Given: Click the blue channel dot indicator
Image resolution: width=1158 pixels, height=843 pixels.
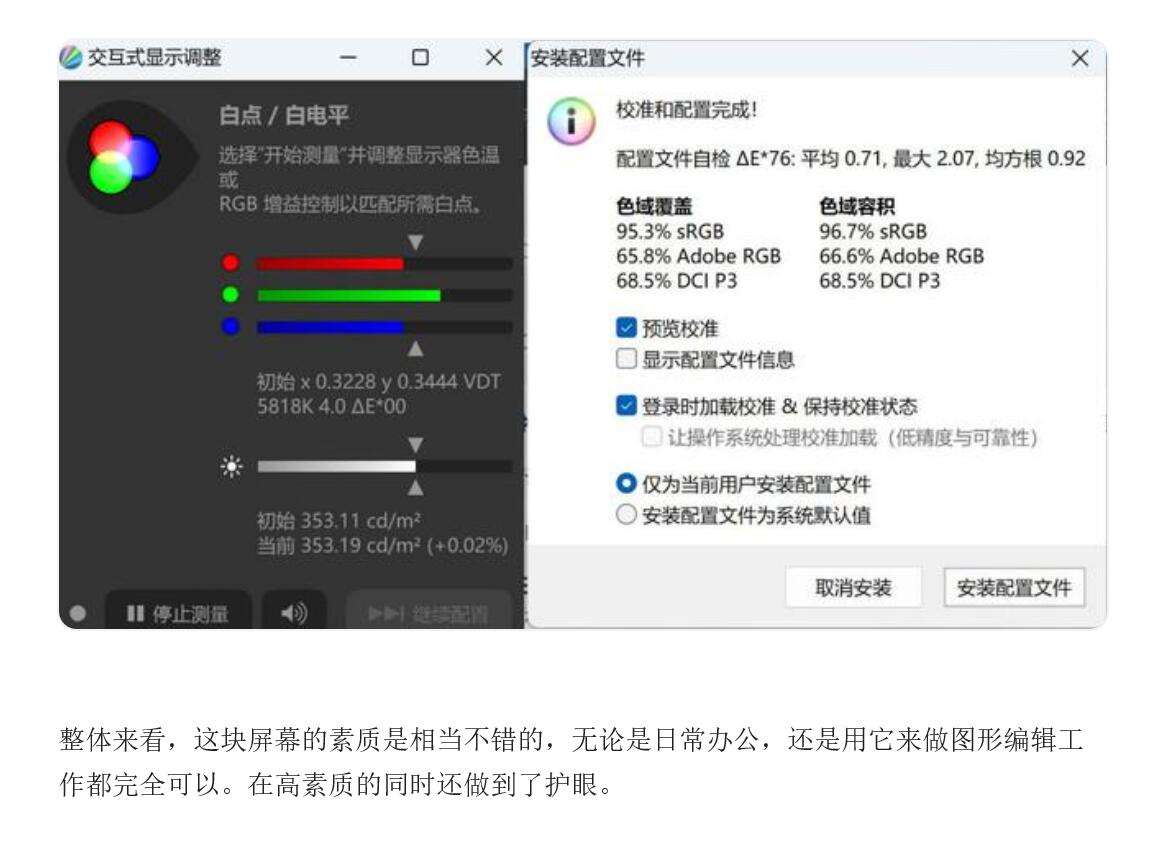Looking at the screenshot, I should (x=230, y=326).
